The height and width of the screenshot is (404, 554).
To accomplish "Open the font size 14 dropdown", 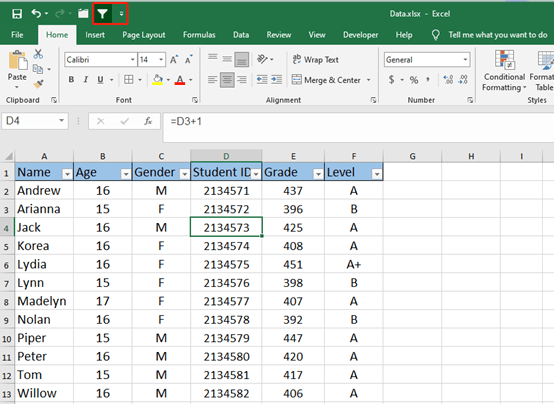I will point(161,60).
